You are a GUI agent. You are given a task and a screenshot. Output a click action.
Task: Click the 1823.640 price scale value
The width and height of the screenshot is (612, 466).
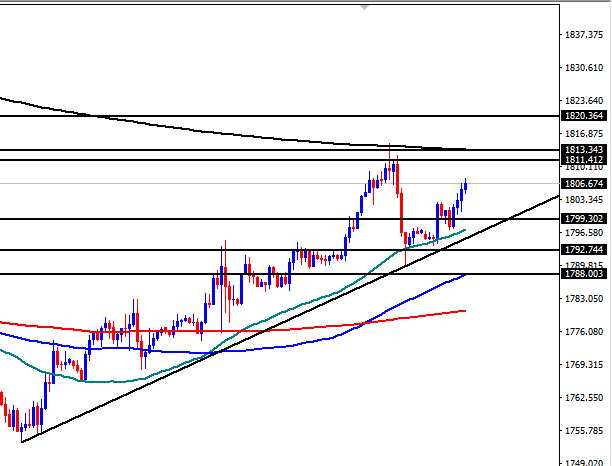(x=584, y=101)
